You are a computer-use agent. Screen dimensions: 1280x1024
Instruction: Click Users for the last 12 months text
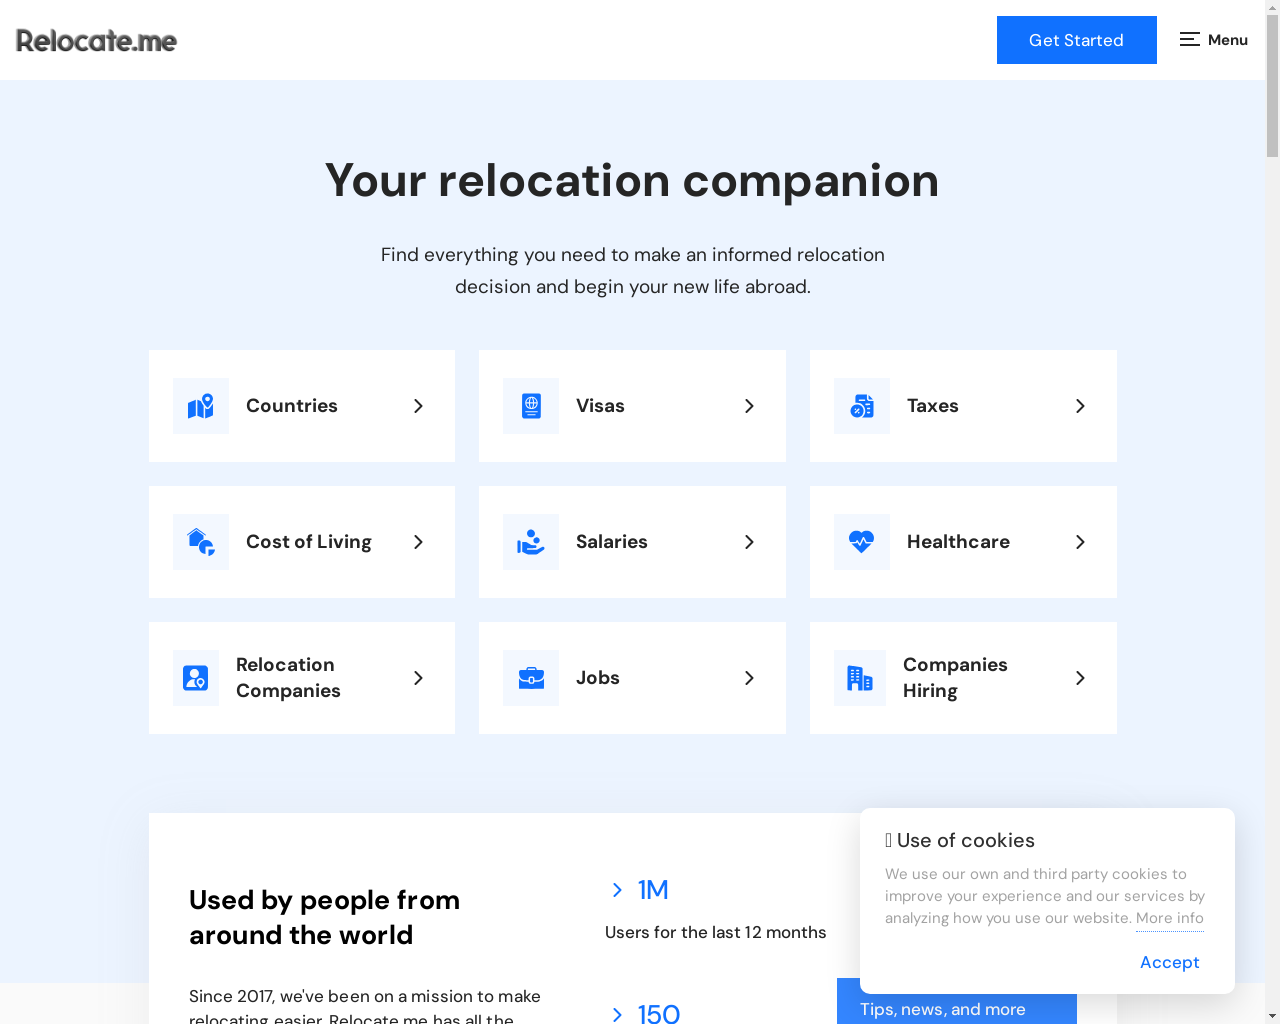[x=716, y=932]
